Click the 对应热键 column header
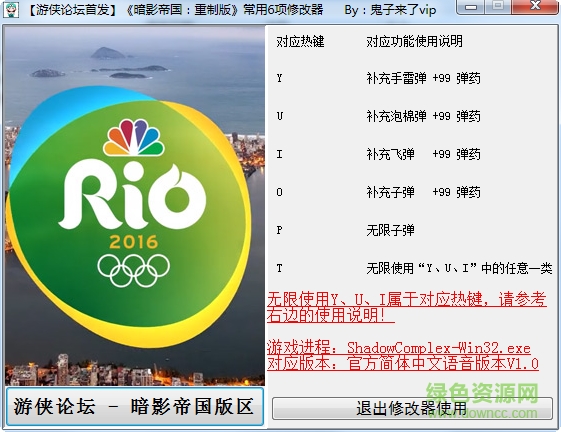Image resolution: width=561 pixels, height=432 pixels. click(x=300, y=42)
